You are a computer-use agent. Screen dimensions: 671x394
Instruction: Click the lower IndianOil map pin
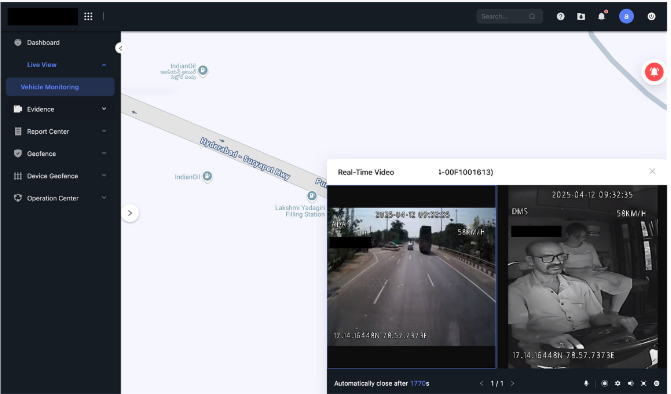(207, 176)
